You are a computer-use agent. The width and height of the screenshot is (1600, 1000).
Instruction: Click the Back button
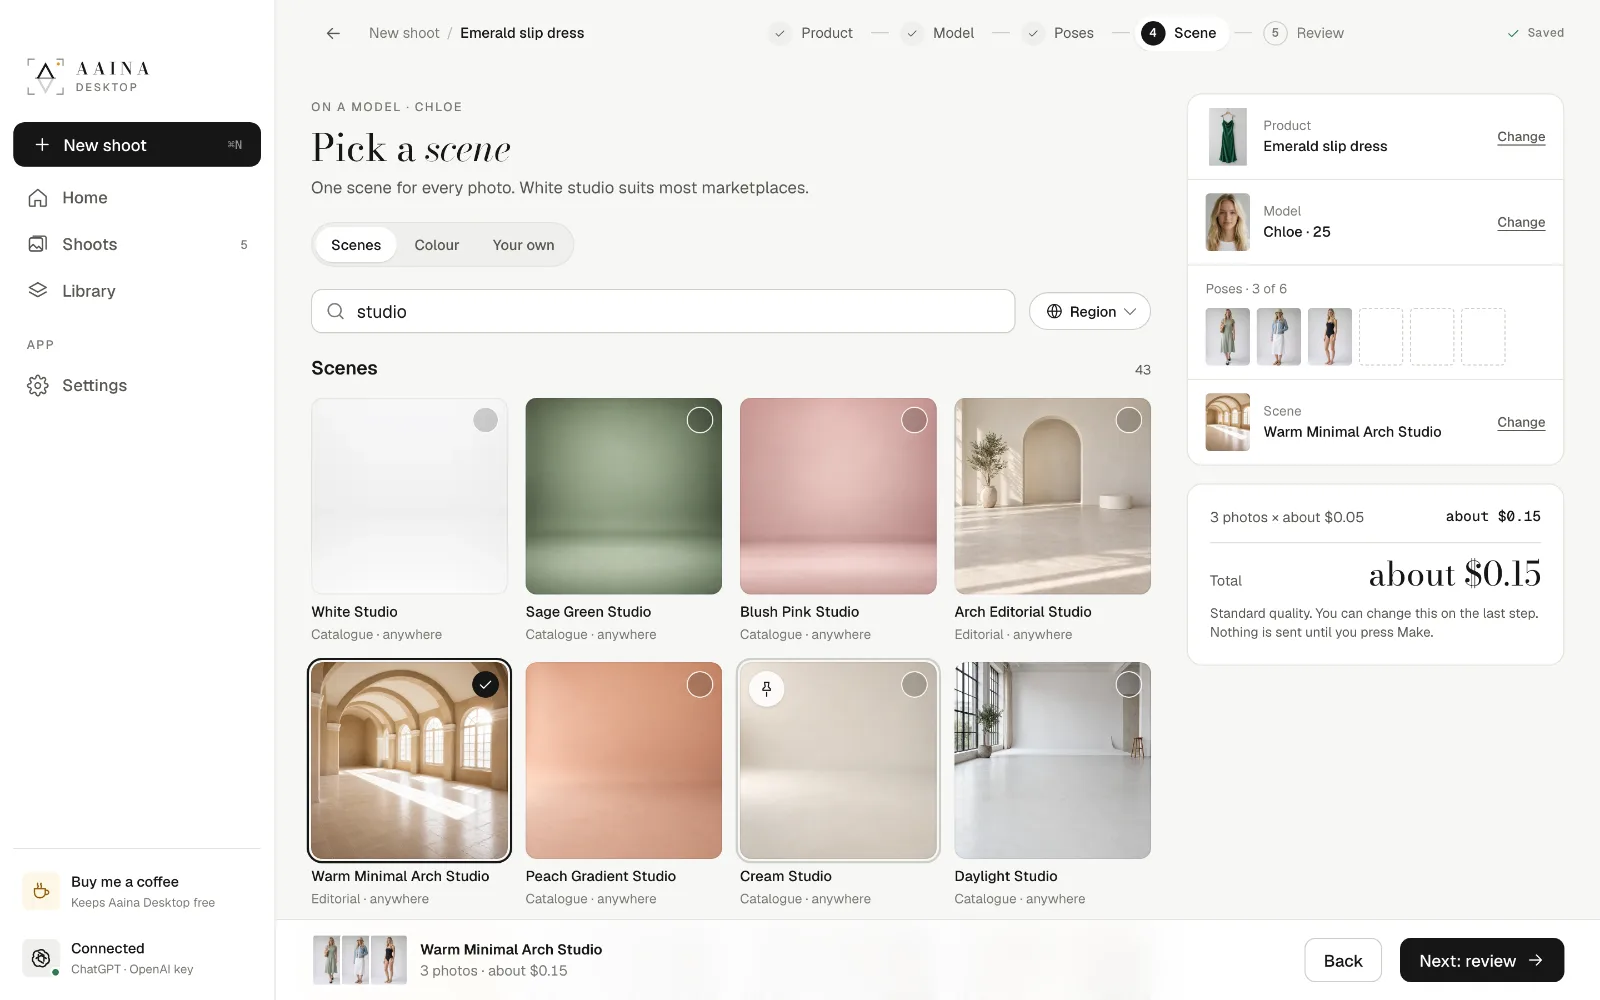coord(1343,960)
